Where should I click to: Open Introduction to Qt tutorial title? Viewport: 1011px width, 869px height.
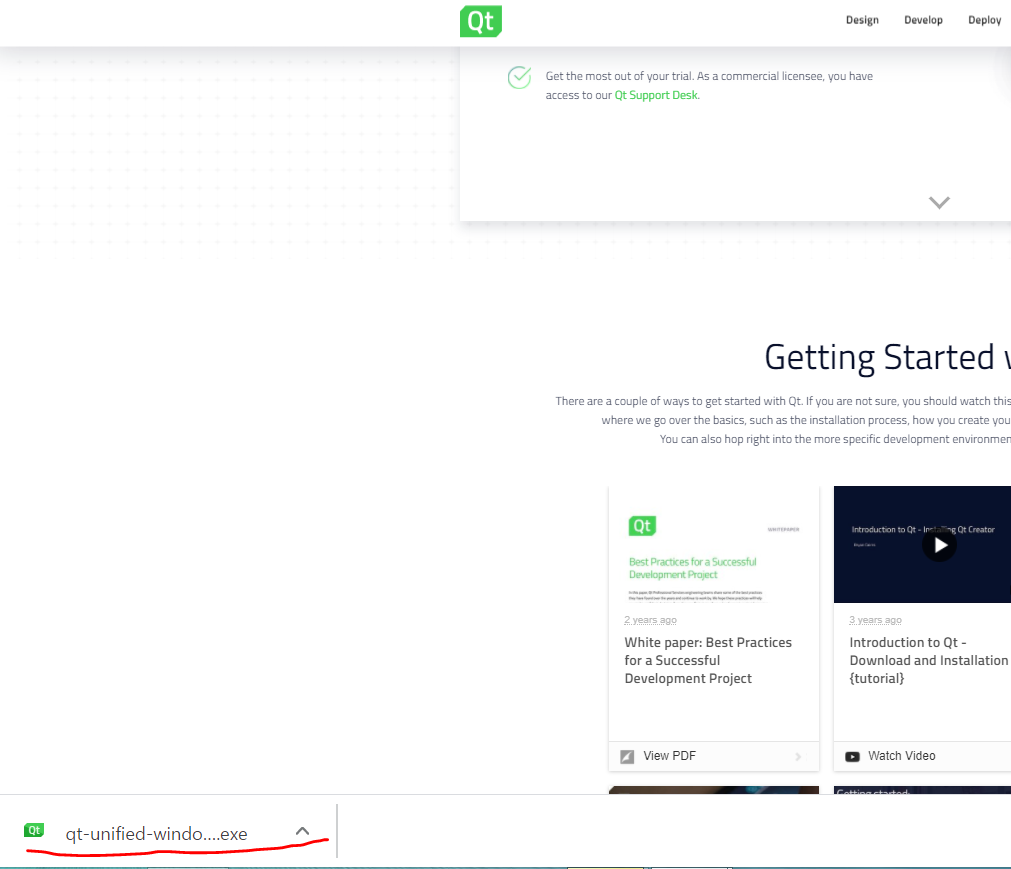(928, 660)
